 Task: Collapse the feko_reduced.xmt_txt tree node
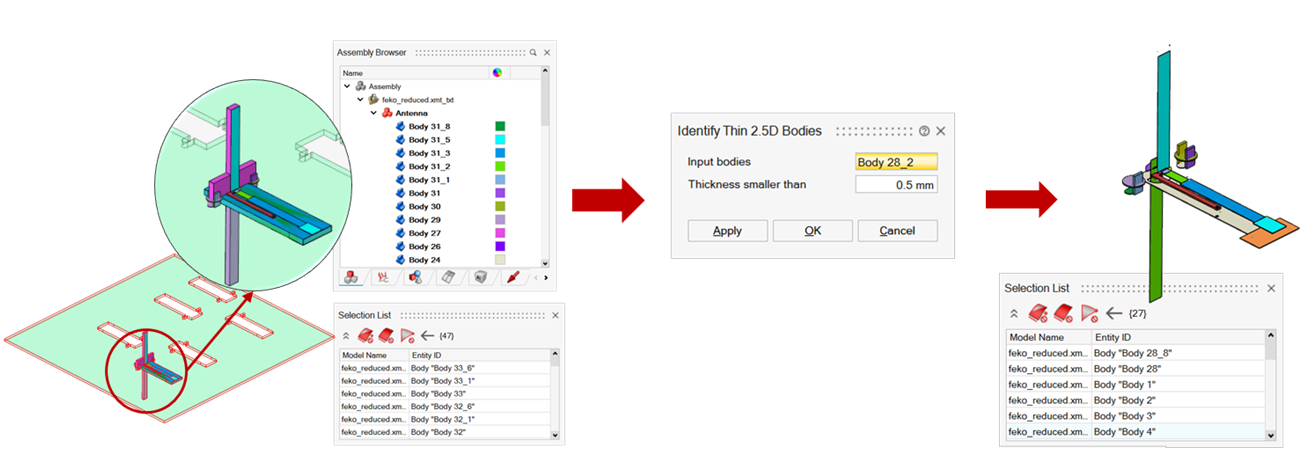click(360, 100)
